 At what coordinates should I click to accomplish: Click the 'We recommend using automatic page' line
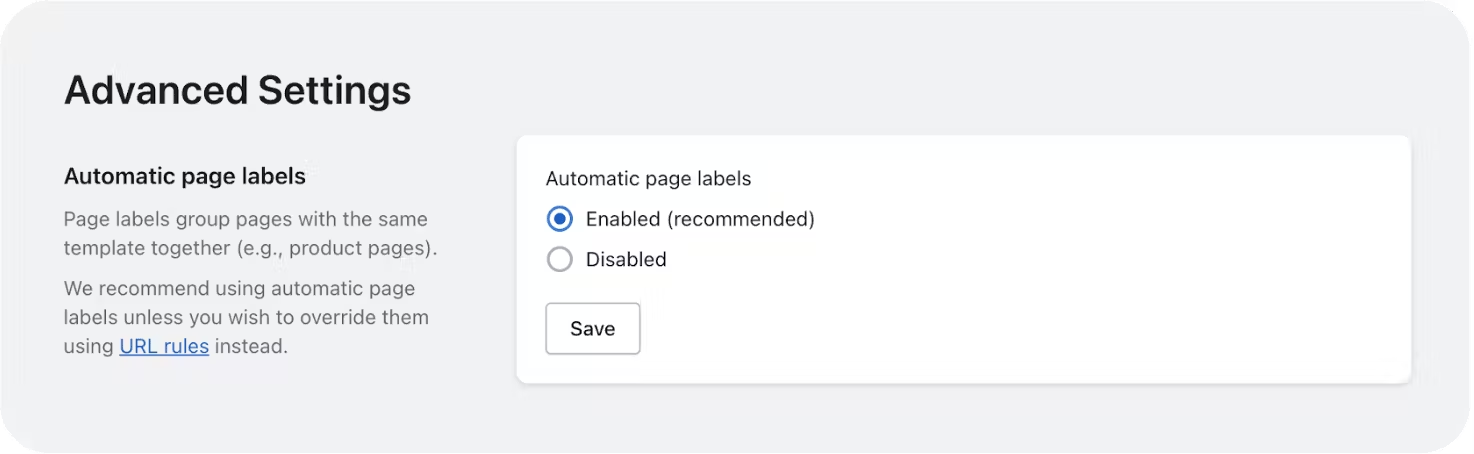pos(240,289)
